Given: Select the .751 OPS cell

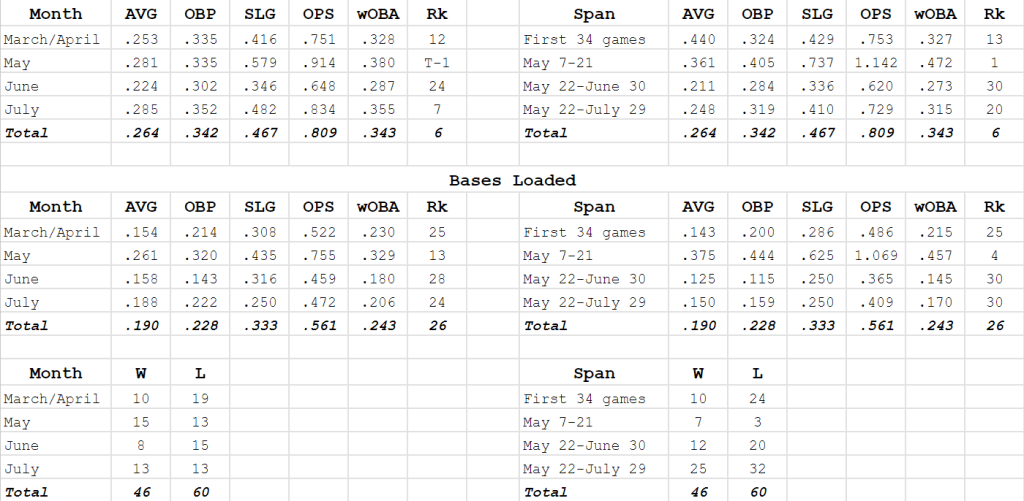Looking at the screenshot, I should [317, 40].
